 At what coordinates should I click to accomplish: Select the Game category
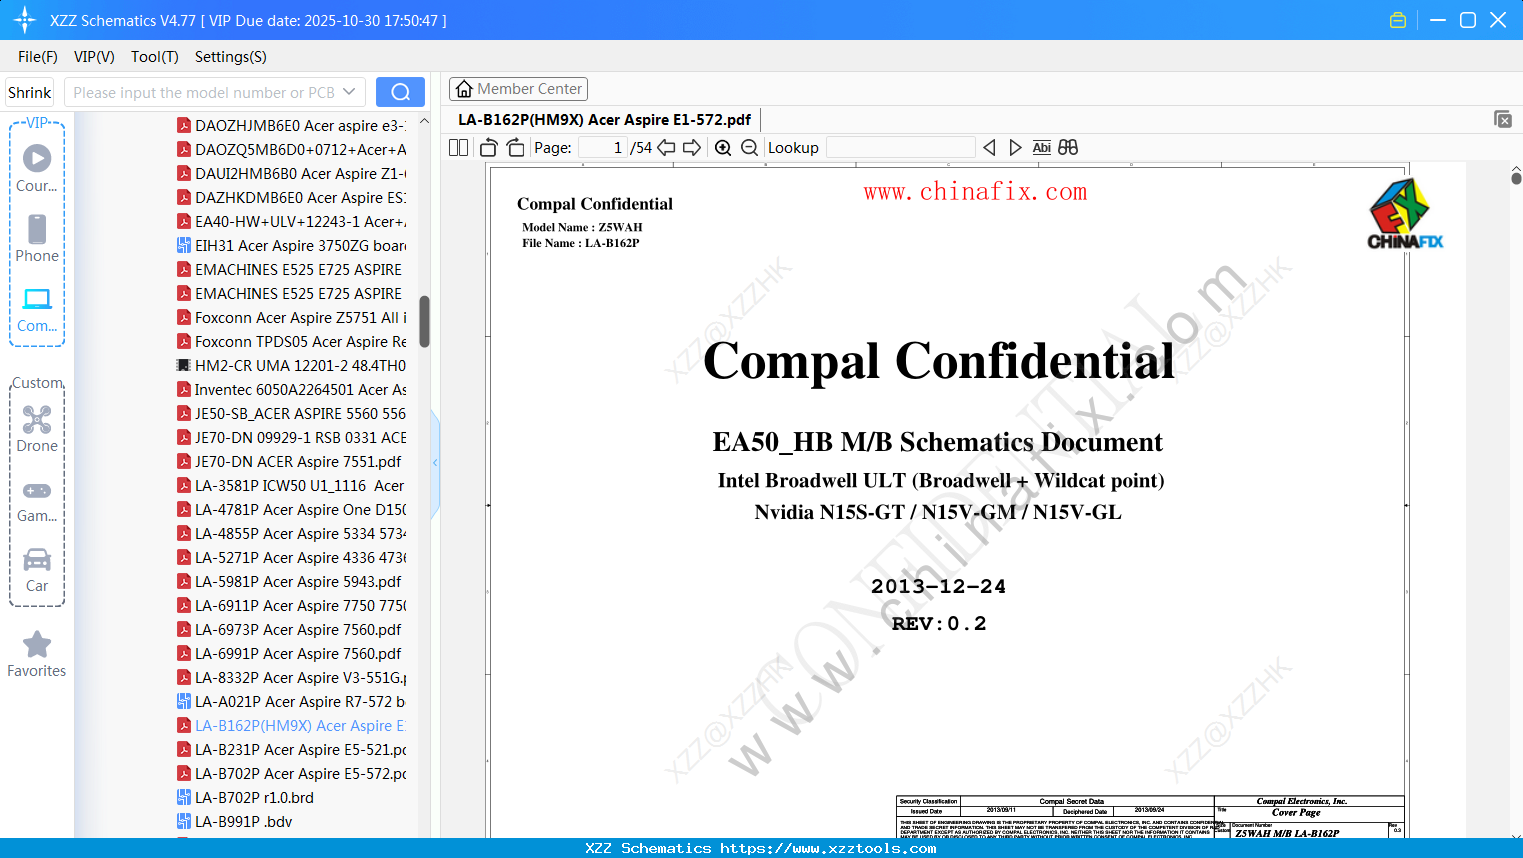point(37,500)
